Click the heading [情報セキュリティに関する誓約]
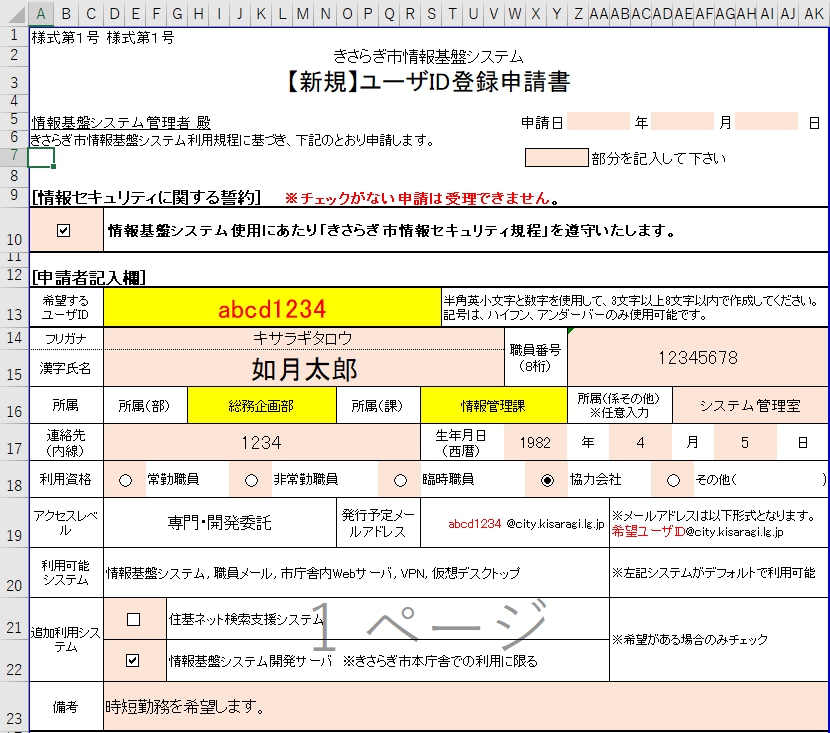The image size is (830, 733). (147, 197)
